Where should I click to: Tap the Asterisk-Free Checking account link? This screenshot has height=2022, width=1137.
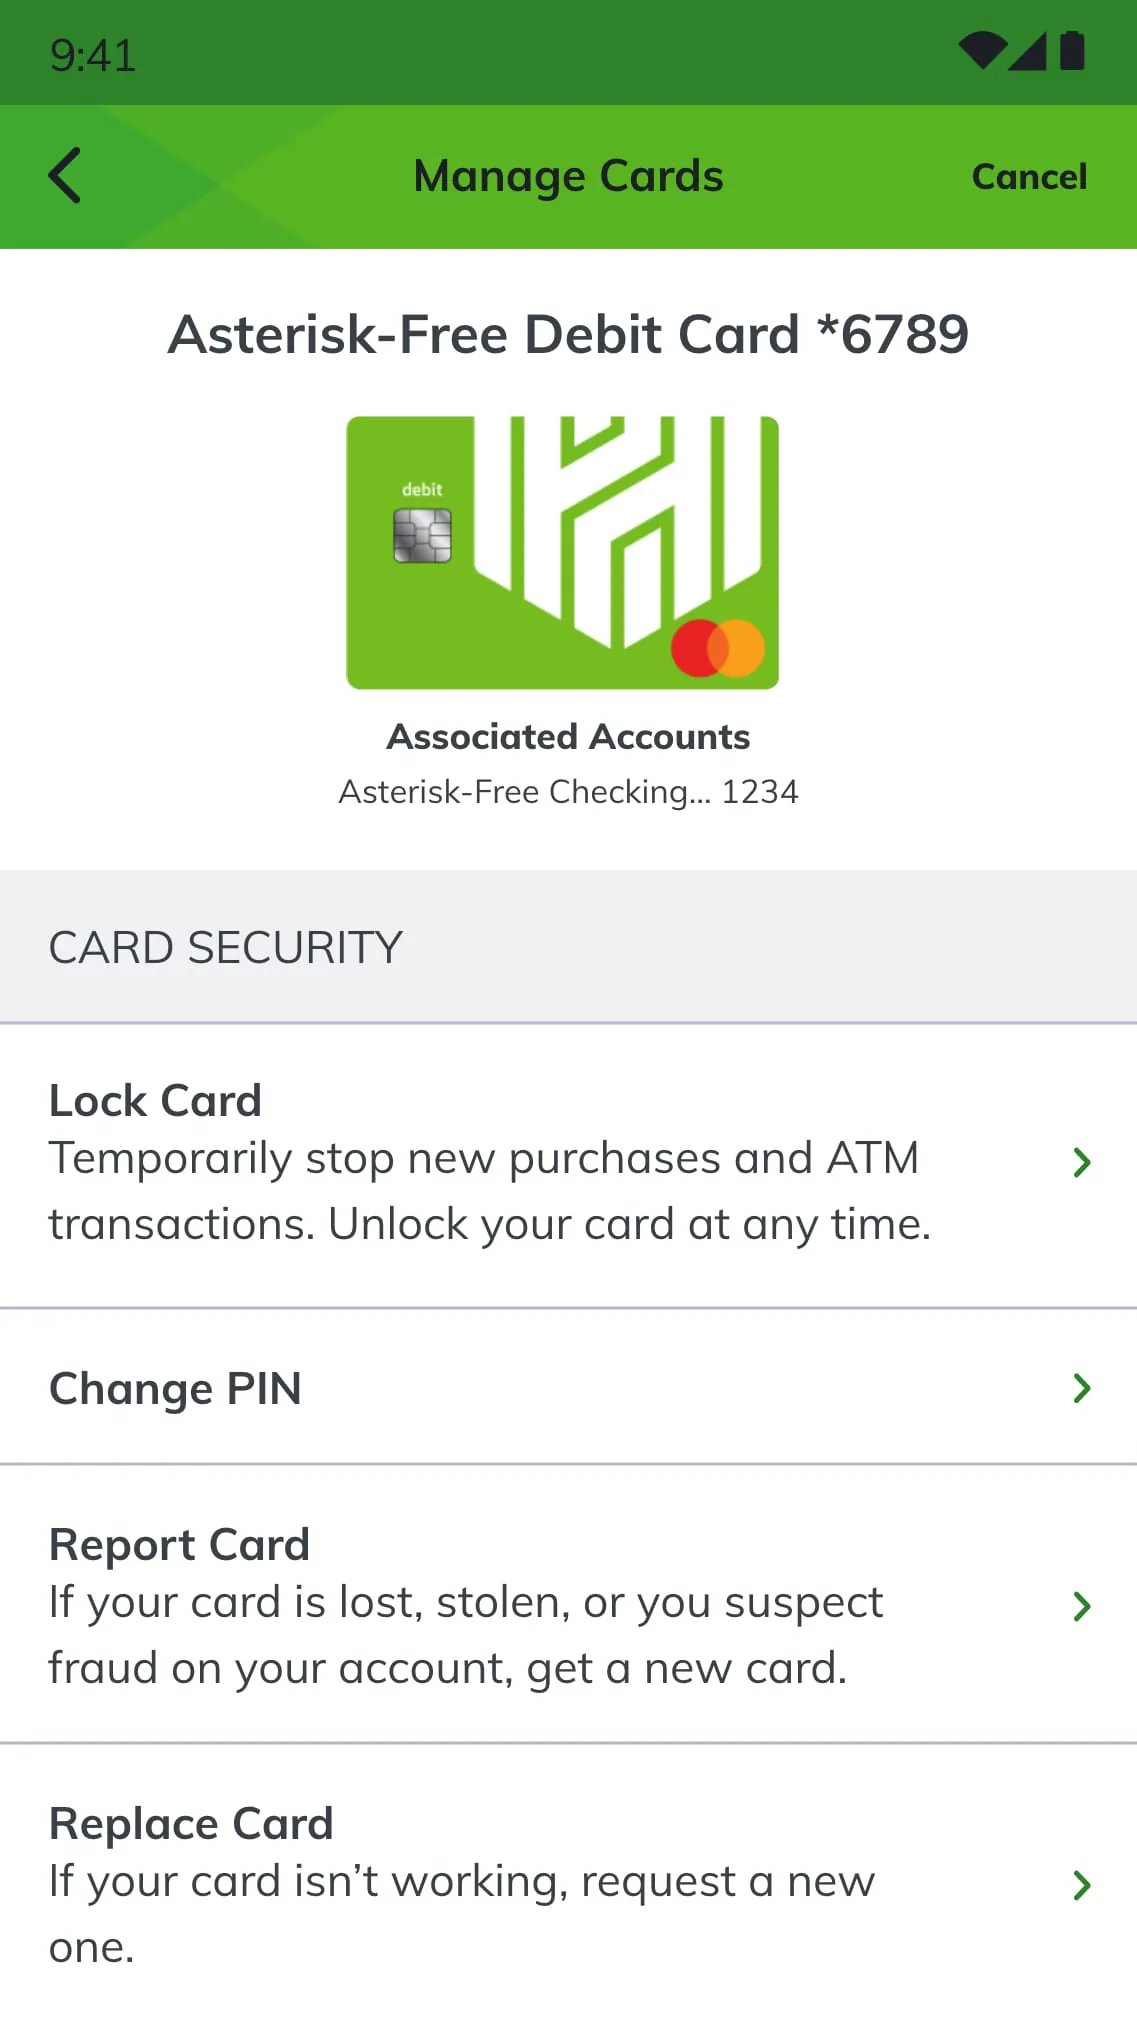(x=568, y=792)
